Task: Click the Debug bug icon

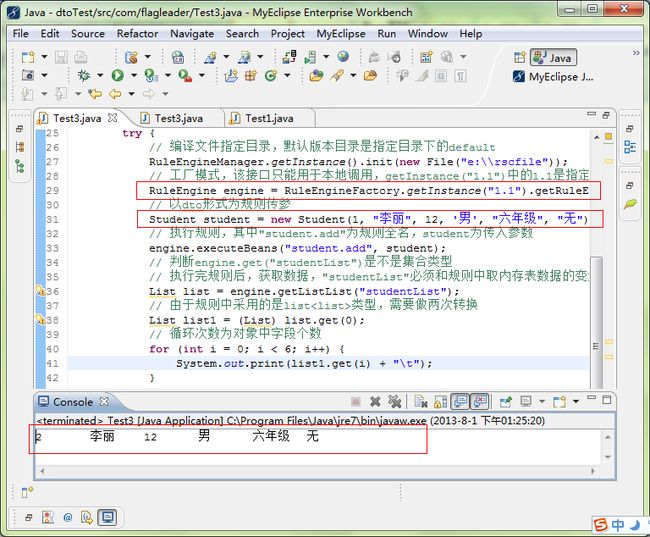Action: tap(84, 75)
